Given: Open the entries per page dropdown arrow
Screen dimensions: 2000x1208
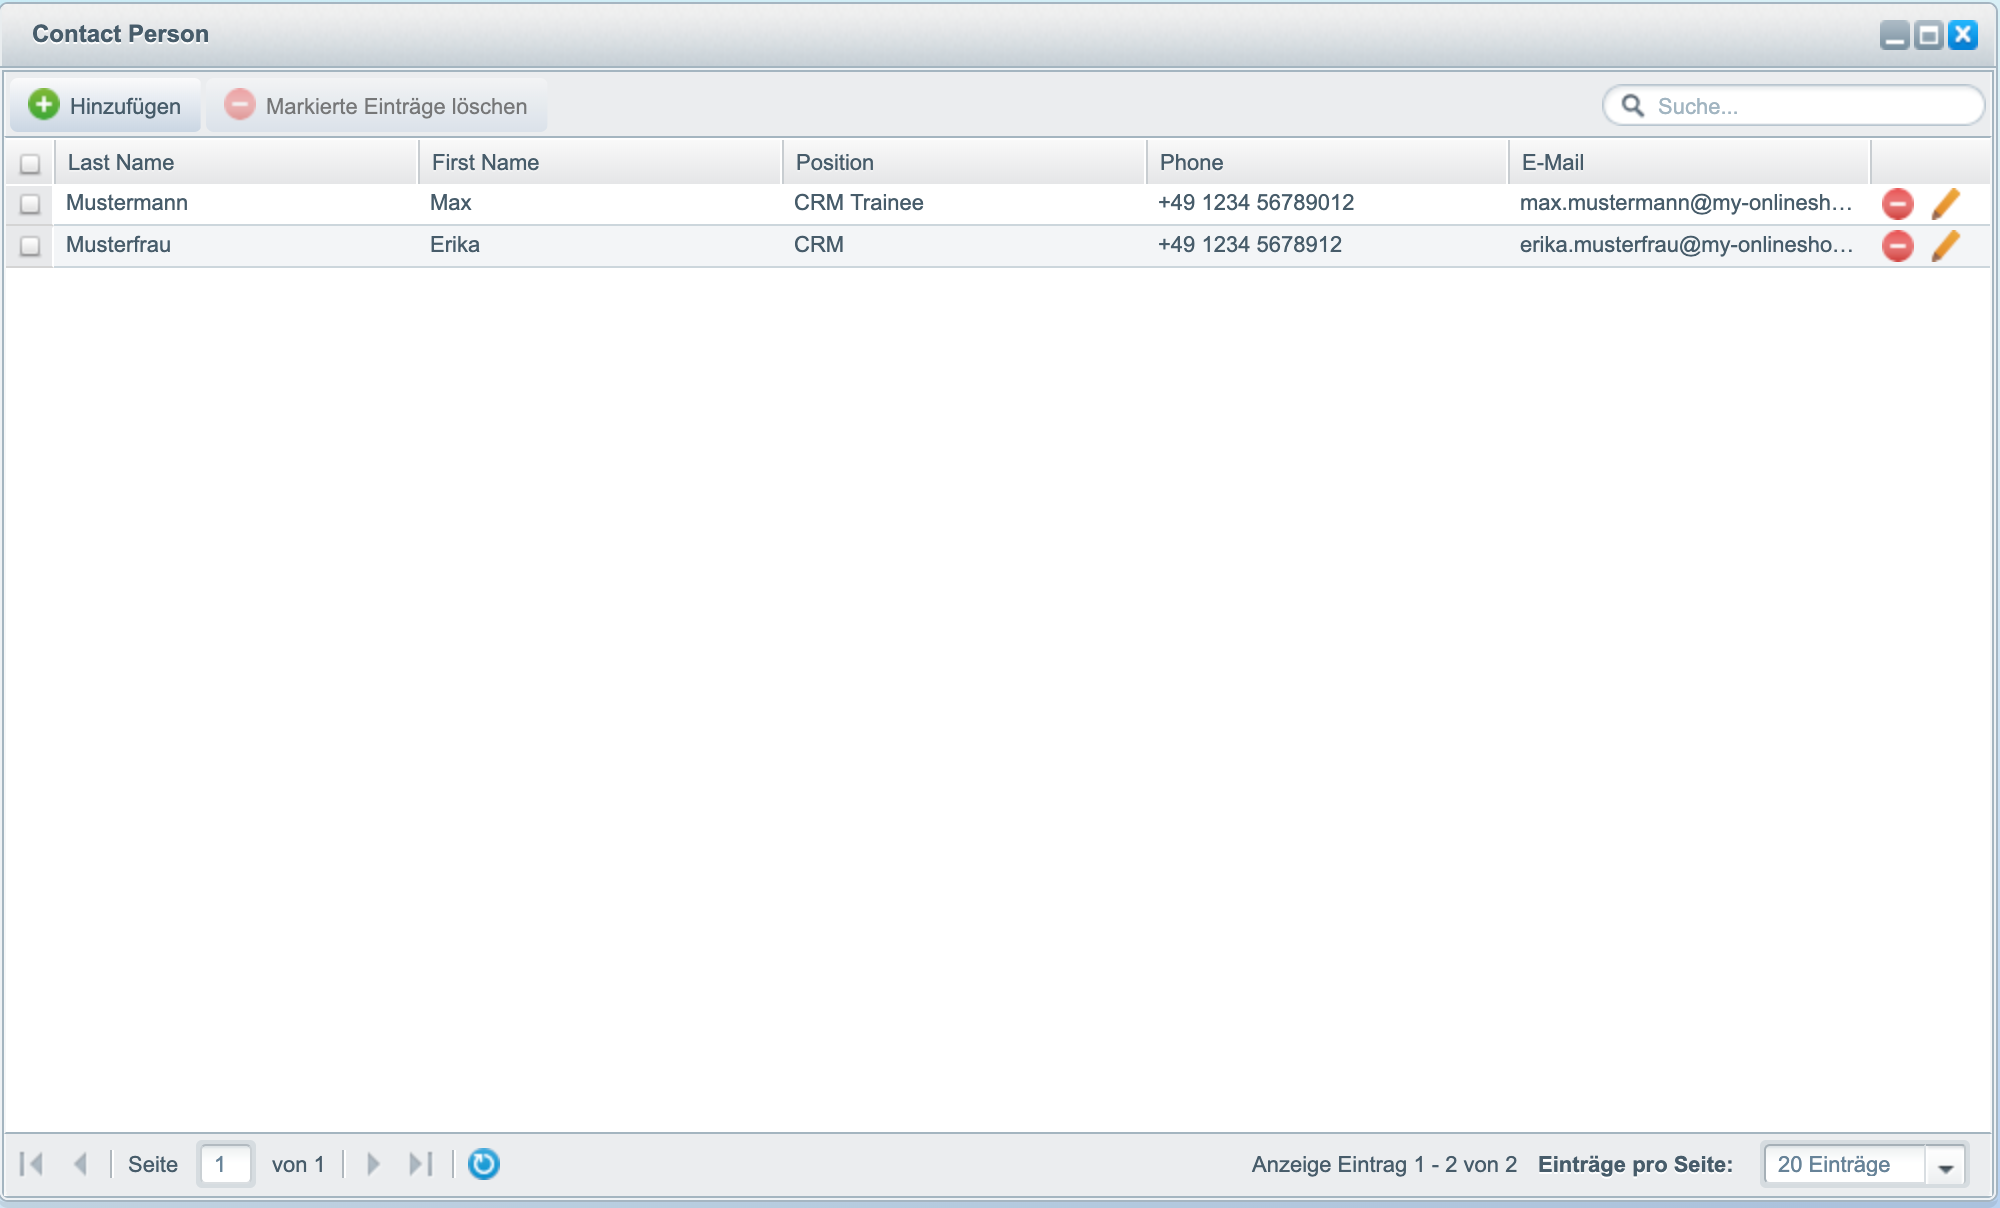Looking at the screenshot, I should point(1945,1165).
